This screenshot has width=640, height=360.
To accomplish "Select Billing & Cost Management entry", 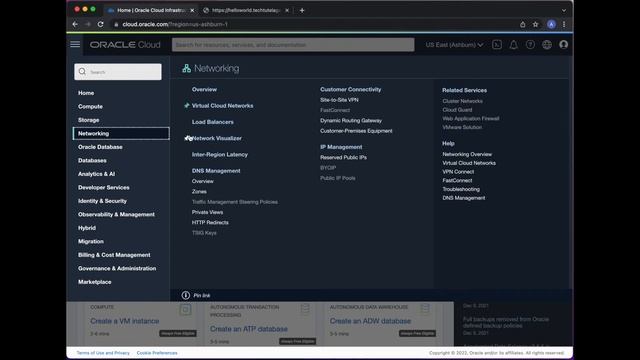I will click(x=114, y=255).
